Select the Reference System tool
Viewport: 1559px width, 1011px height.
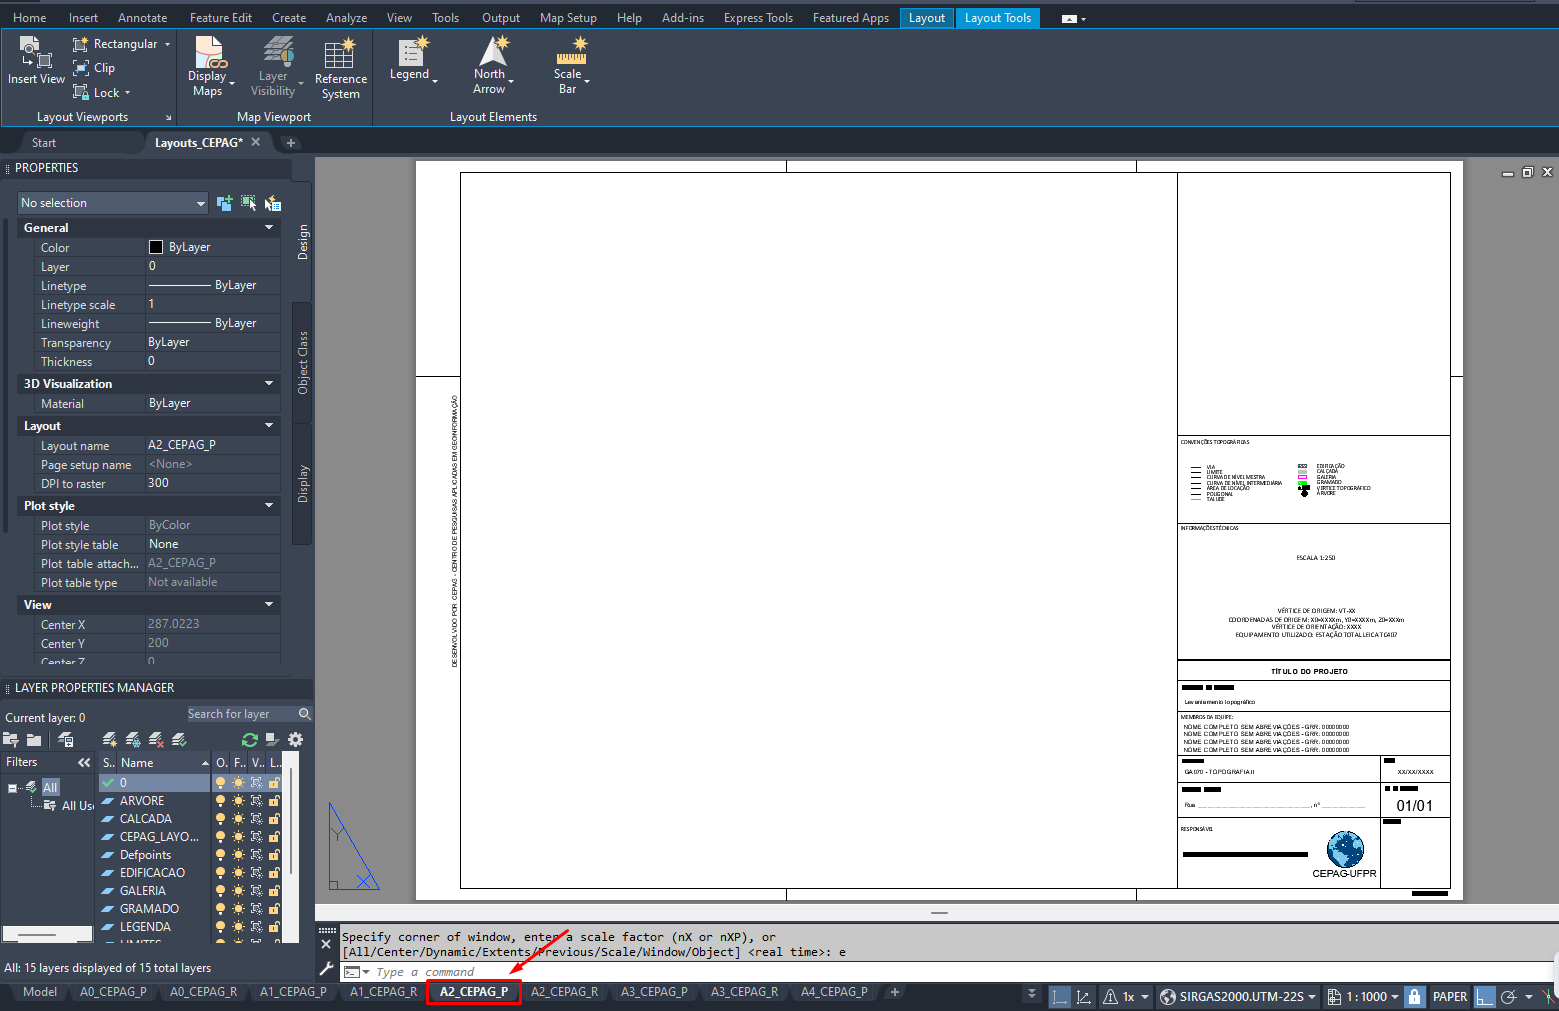pos(340,69)
